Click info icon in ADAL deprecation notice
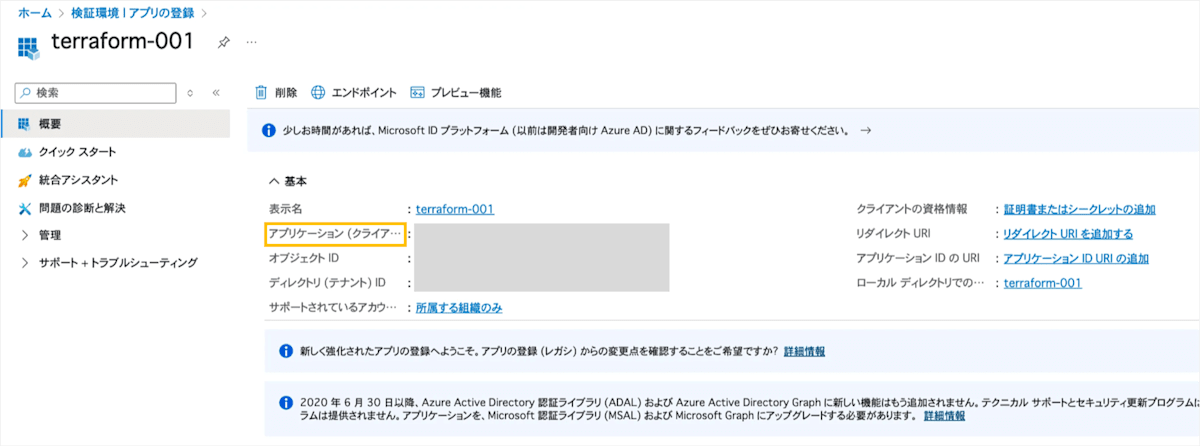1200x446 pixels. click(285, 402)
